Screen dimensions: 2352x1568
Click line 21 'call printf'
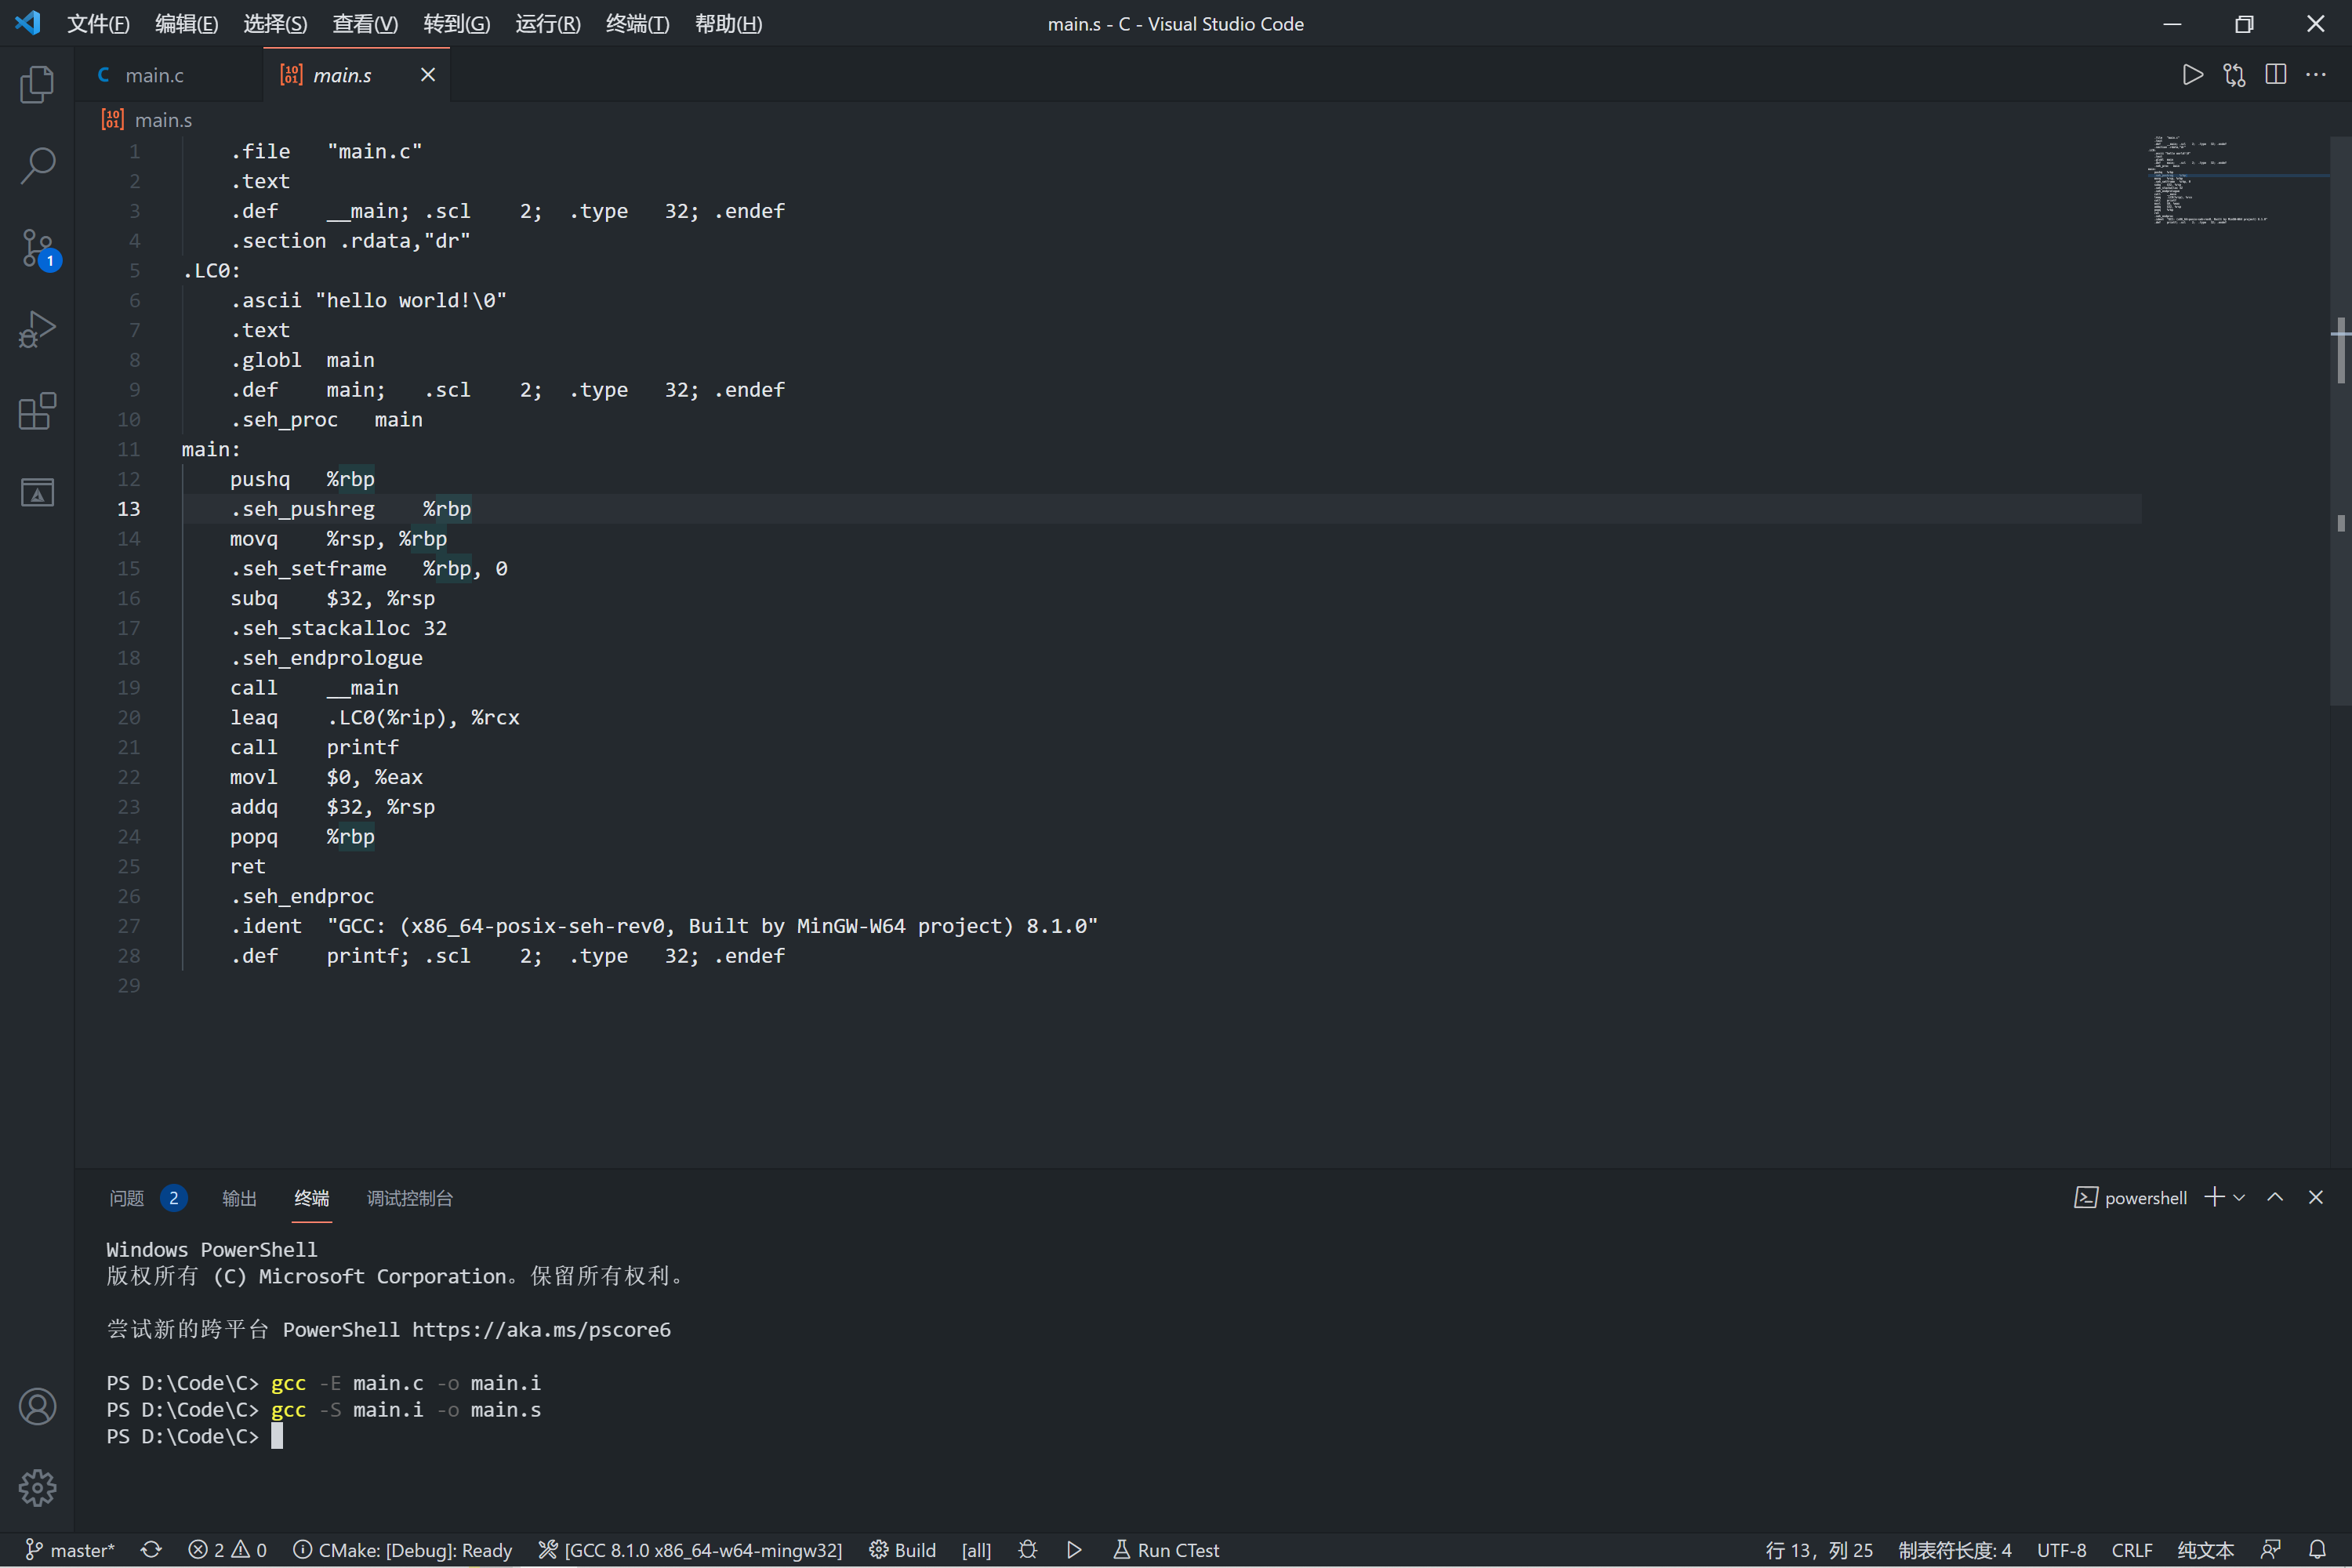(314, 747)
